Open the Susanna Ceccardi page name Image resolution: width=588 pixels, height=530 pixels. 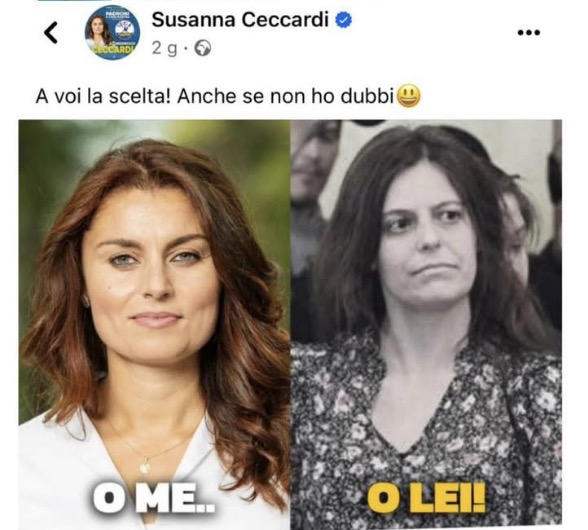pyautogui.click(x=240, y=20)
